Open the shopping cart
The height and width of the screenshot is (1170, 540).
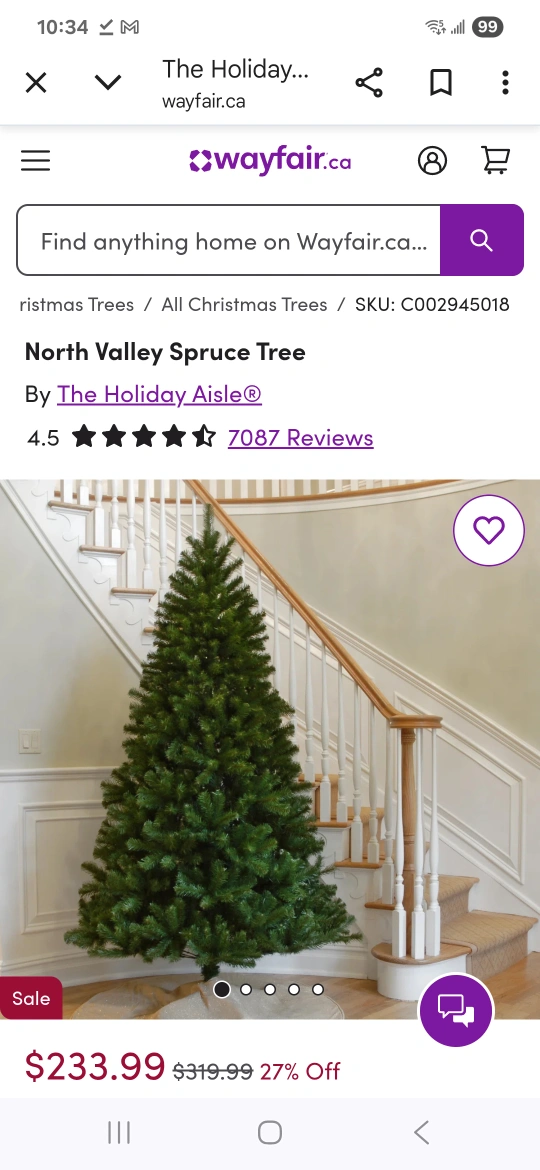pyautogui.click(x=495, y=160)
